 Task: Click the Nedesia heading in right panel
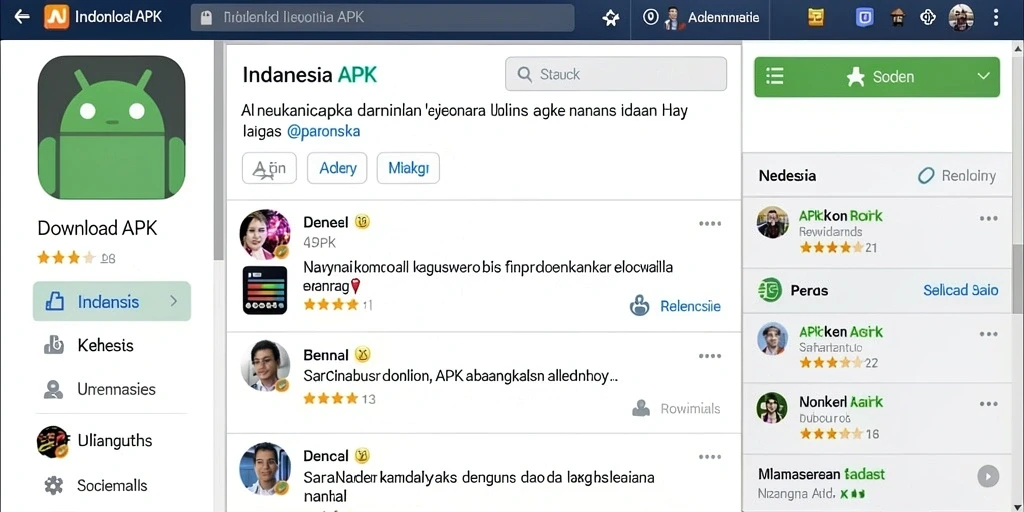click(787, 176)
